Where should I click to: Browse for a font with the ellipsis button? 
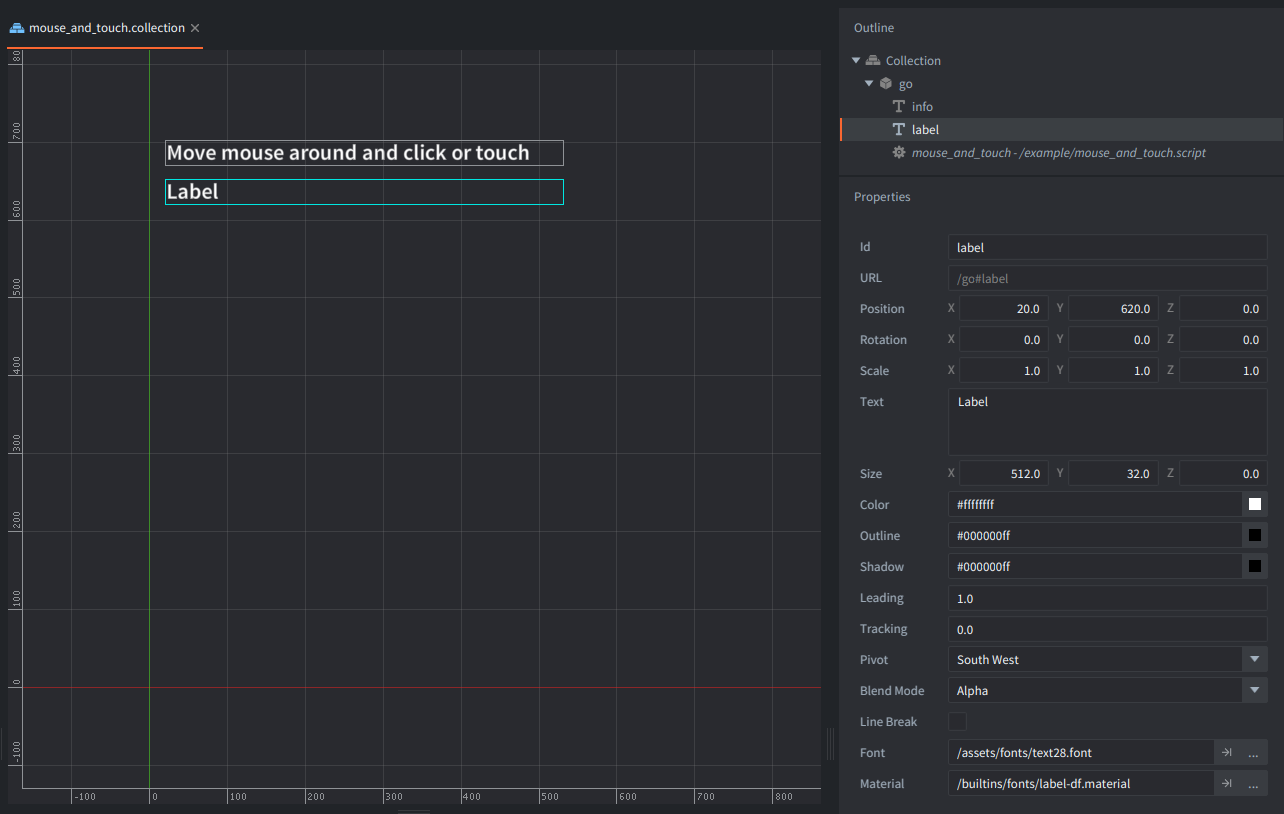pos(1254,753)
